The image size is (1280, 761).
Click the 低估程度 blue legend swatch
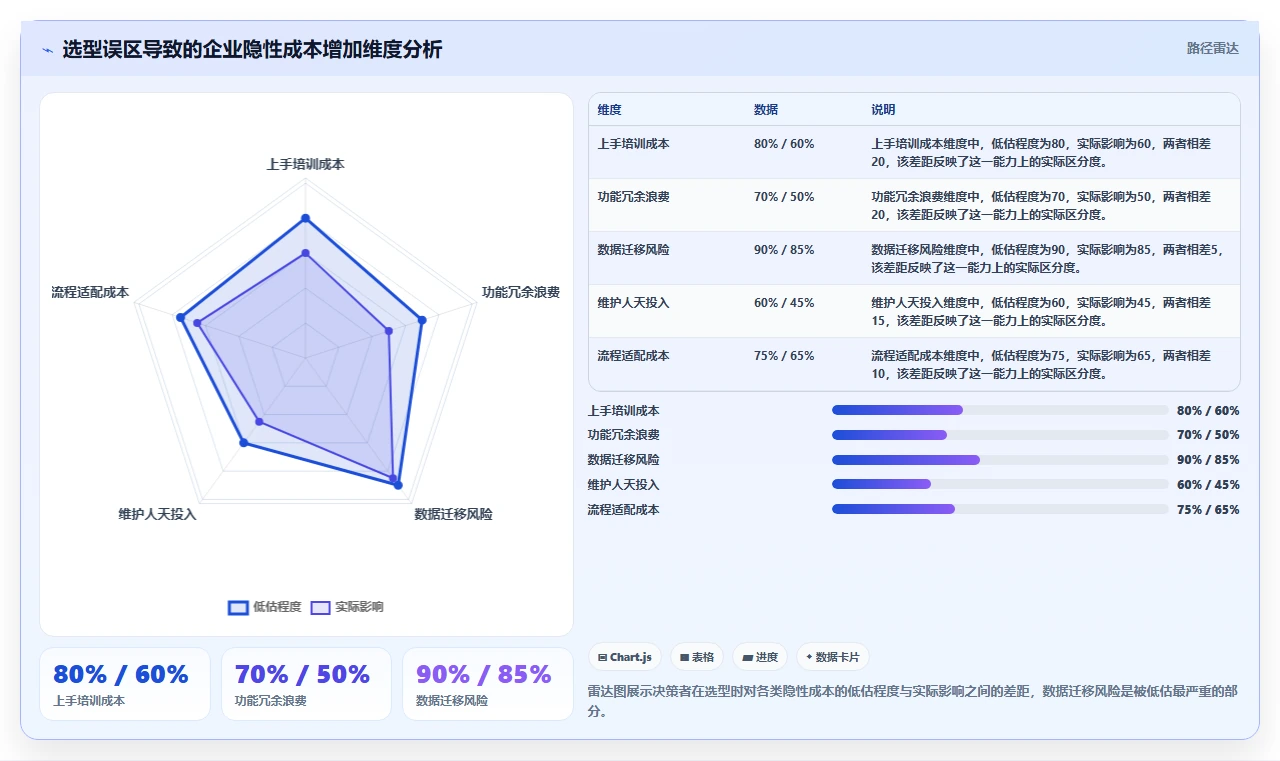coord(238,607)
